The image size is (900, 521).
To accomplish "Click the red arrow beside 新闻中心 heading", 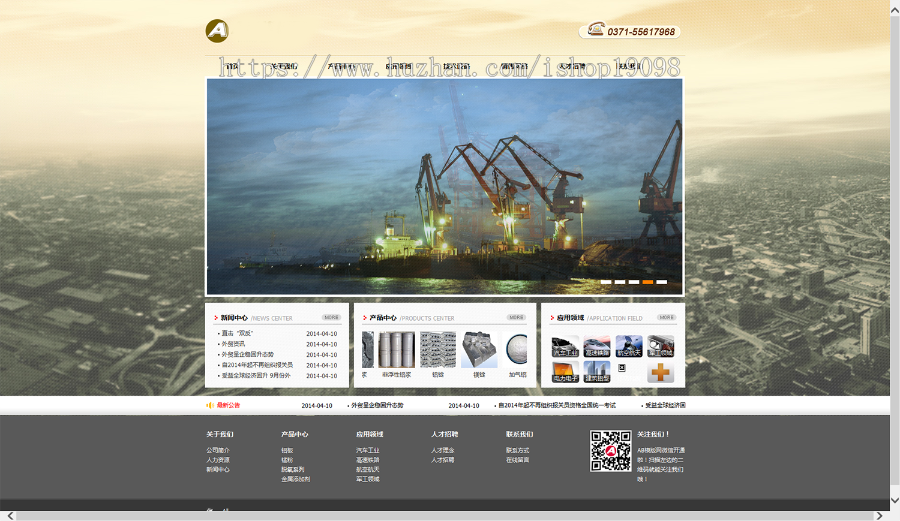I will click(x=216, y=318).
